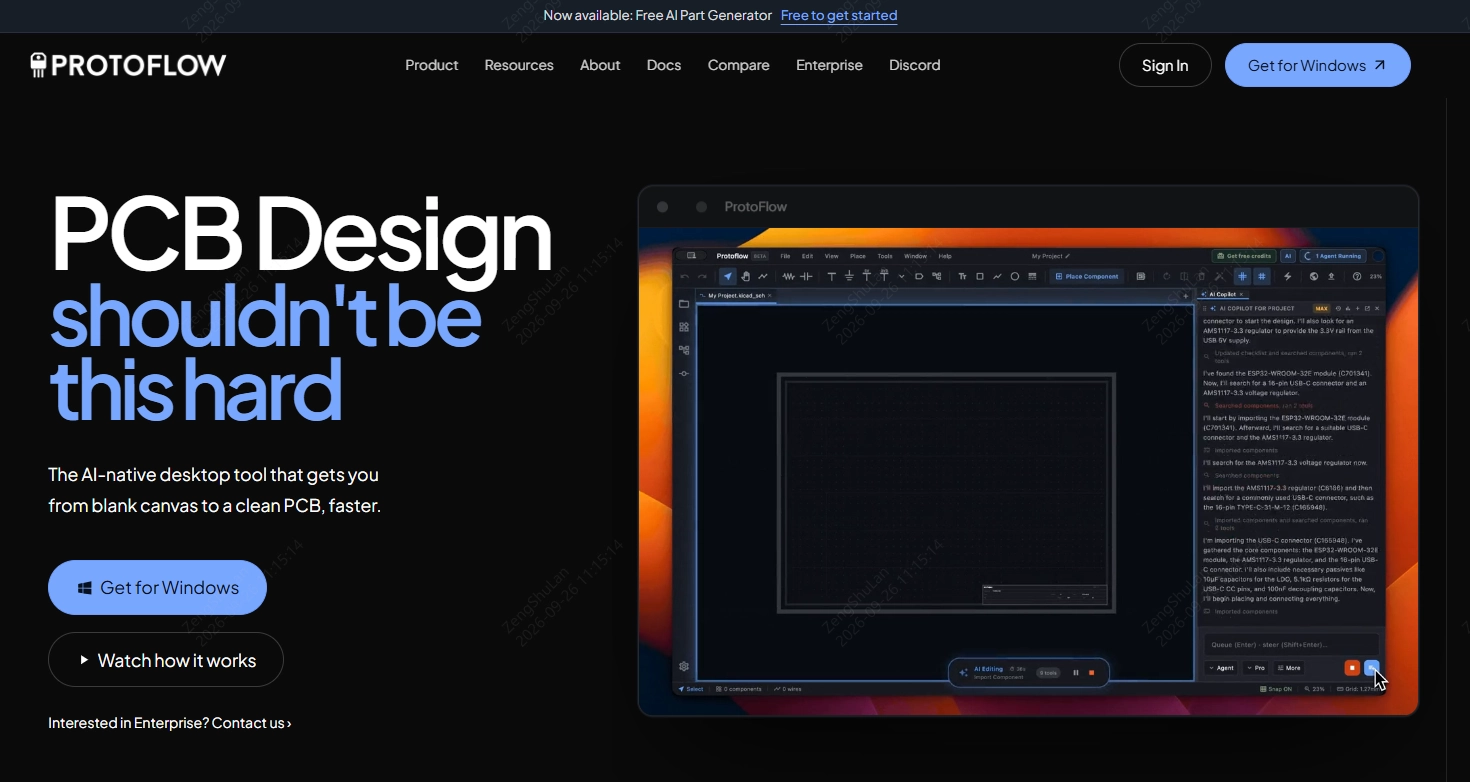Screen dimensions: 1470x782
Task: Click the Get free credits button in the app
Action: click(x=1244, y=256)
